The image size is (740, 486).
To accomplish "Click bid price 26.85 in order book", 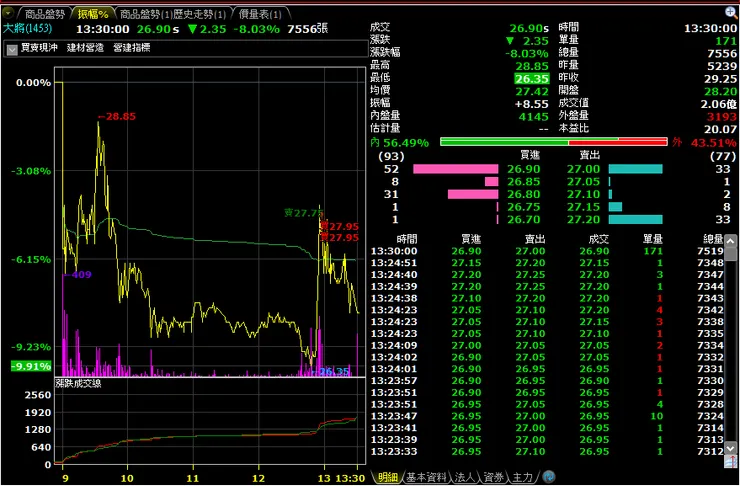I will pyautogui.click(x=523, y=182).
